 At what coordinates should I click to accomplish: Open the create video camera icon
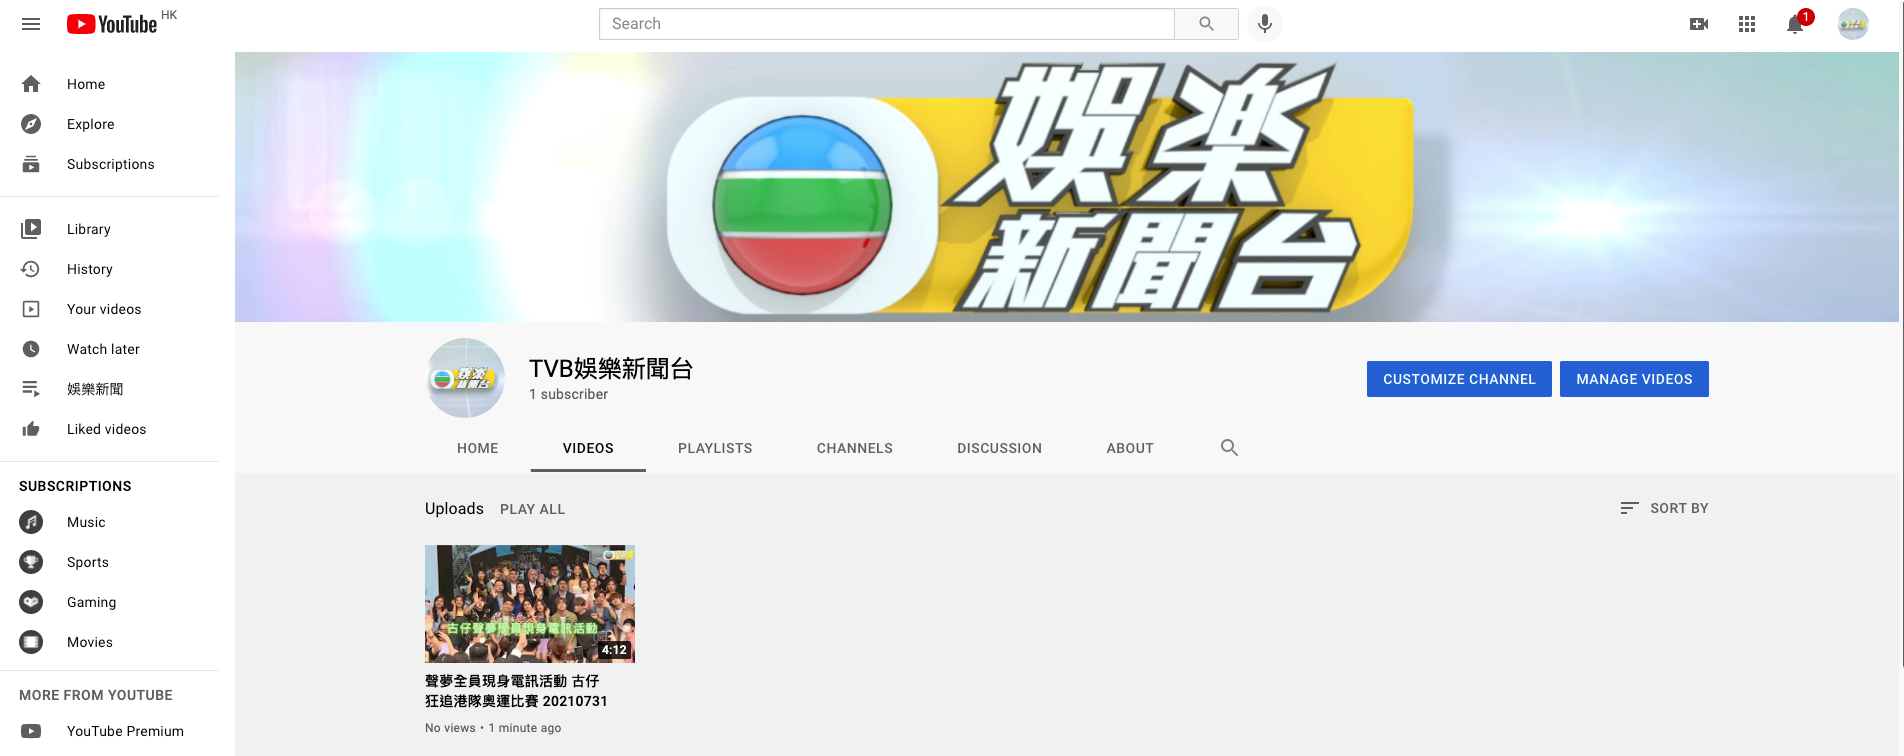point(1699,24)
